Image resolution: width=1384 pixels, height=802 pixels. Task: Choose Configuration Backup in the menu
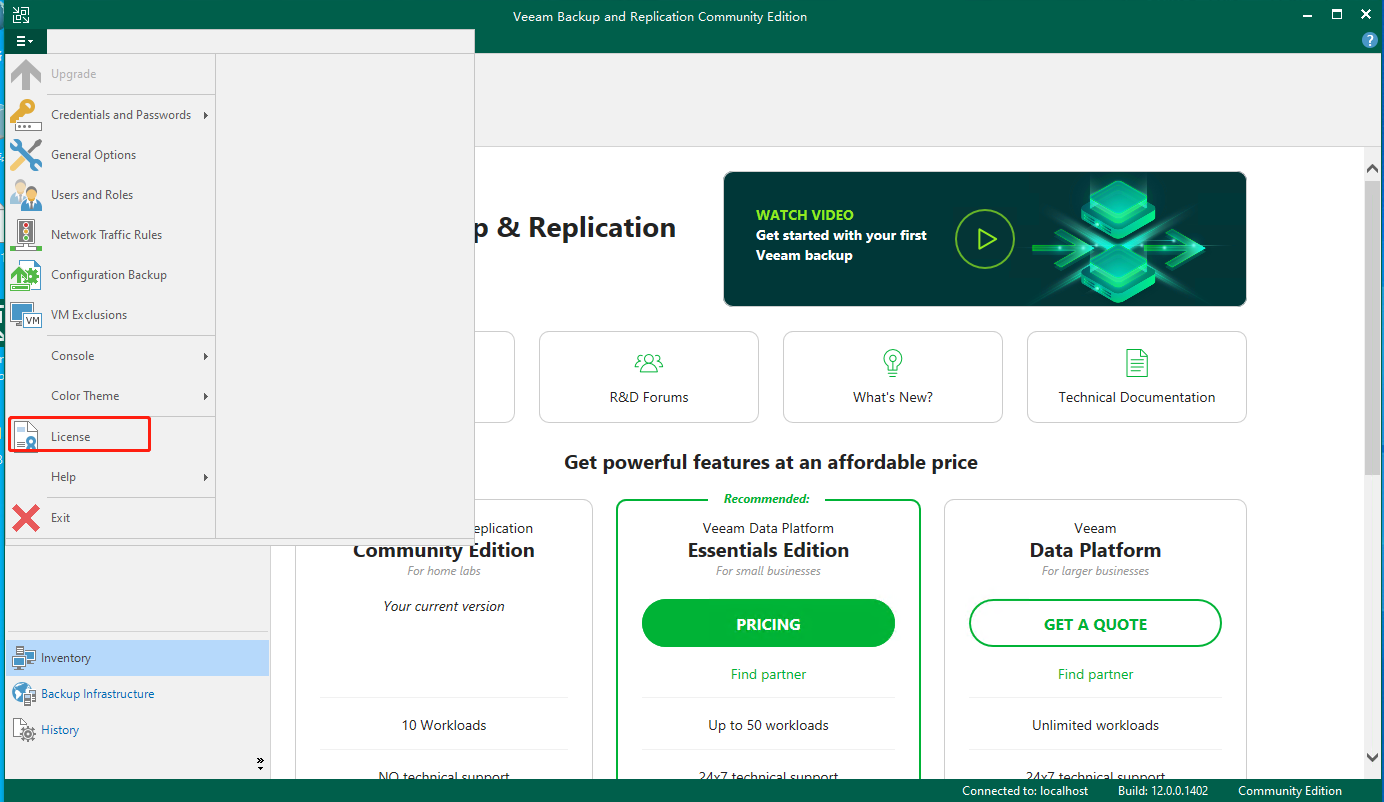click(111, 275)
